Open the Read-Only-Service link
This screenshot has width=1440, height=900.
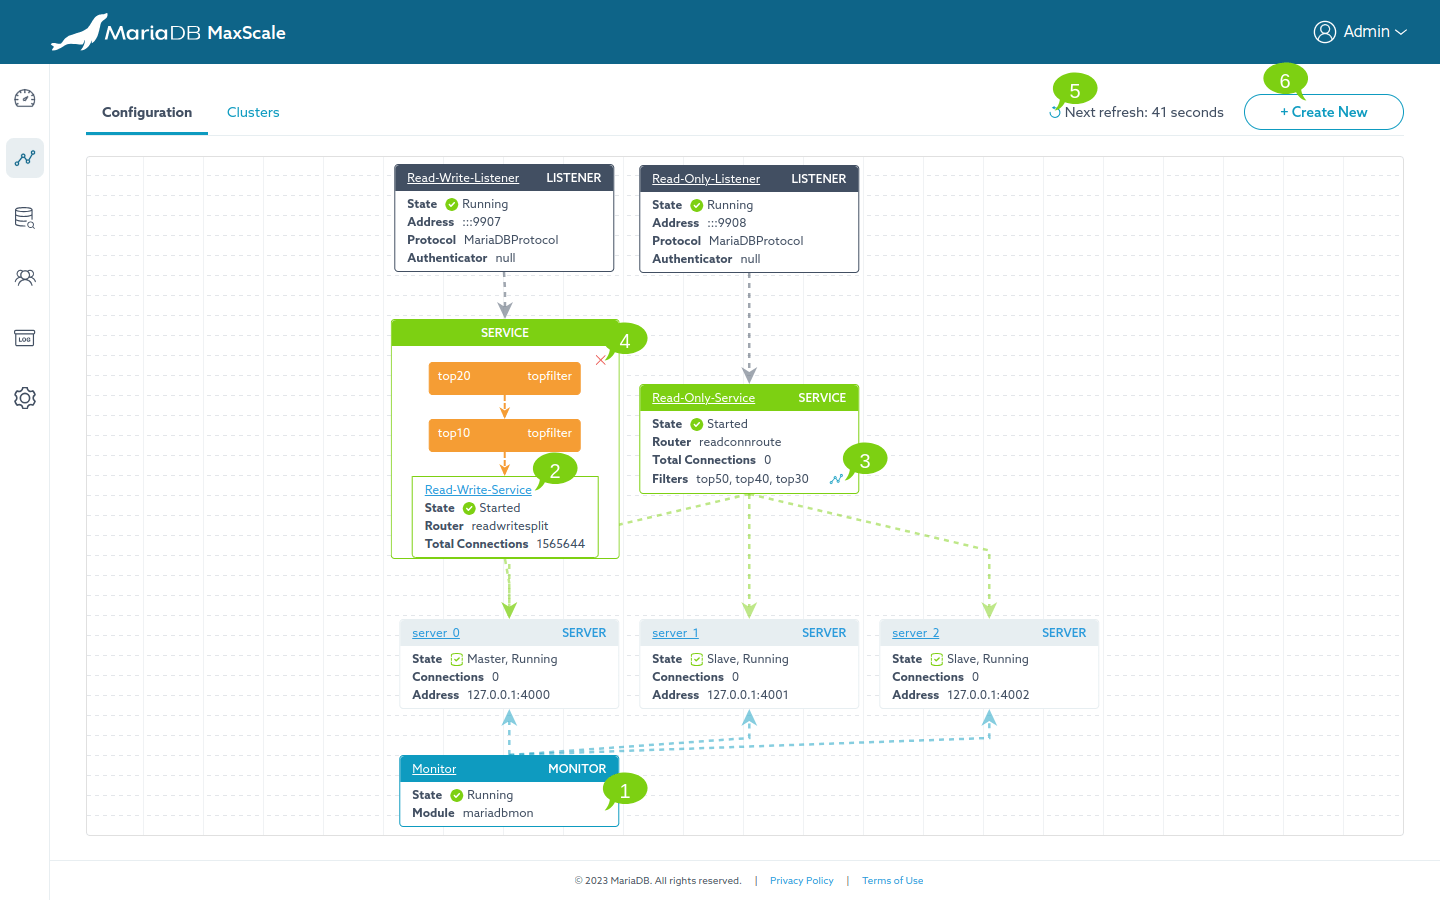click(703, 398)
